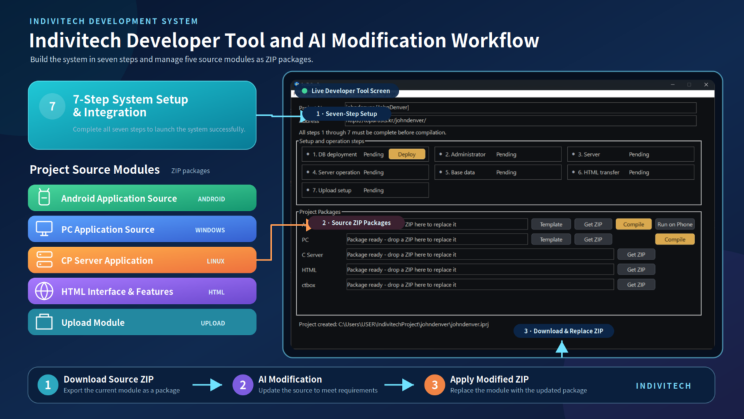Click 'Download Source ZIP' step title
This screenshot has height=419, width=744.
click(108, 379)
